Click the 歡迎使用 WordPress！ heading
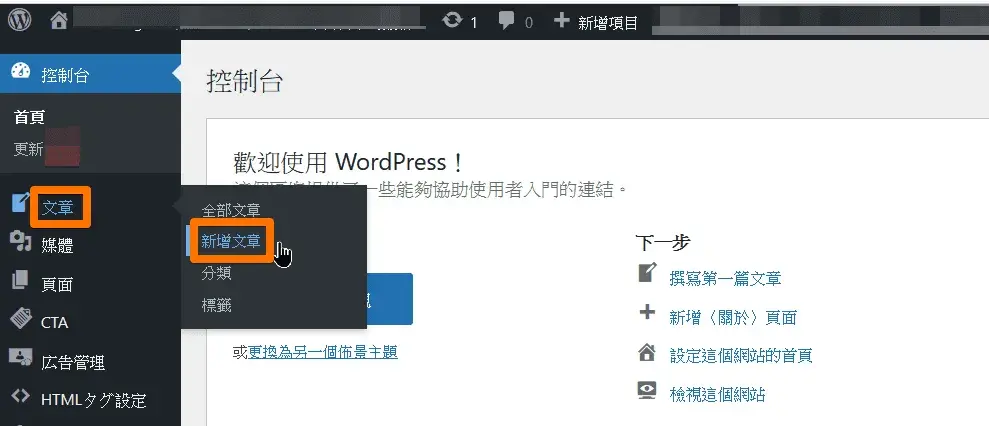989x426 pixels. click(x=349, y=162)
